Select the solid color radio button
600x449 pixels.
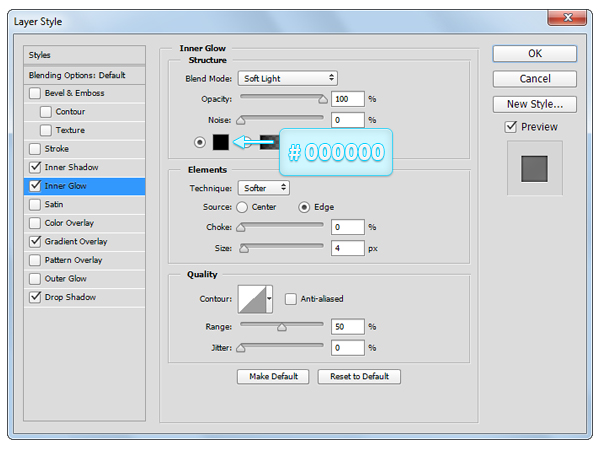[x=200, y=143]
